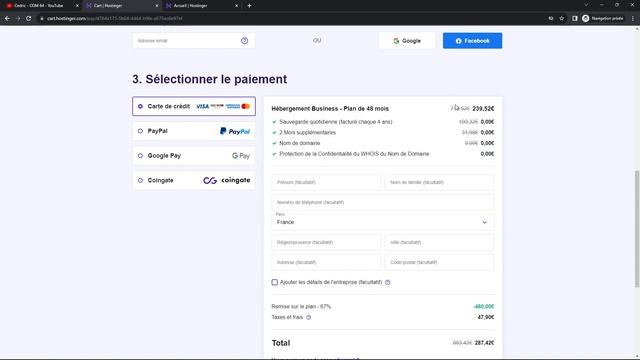Click the 'Remise sur le plan - 67%' line

coord(301,307)
